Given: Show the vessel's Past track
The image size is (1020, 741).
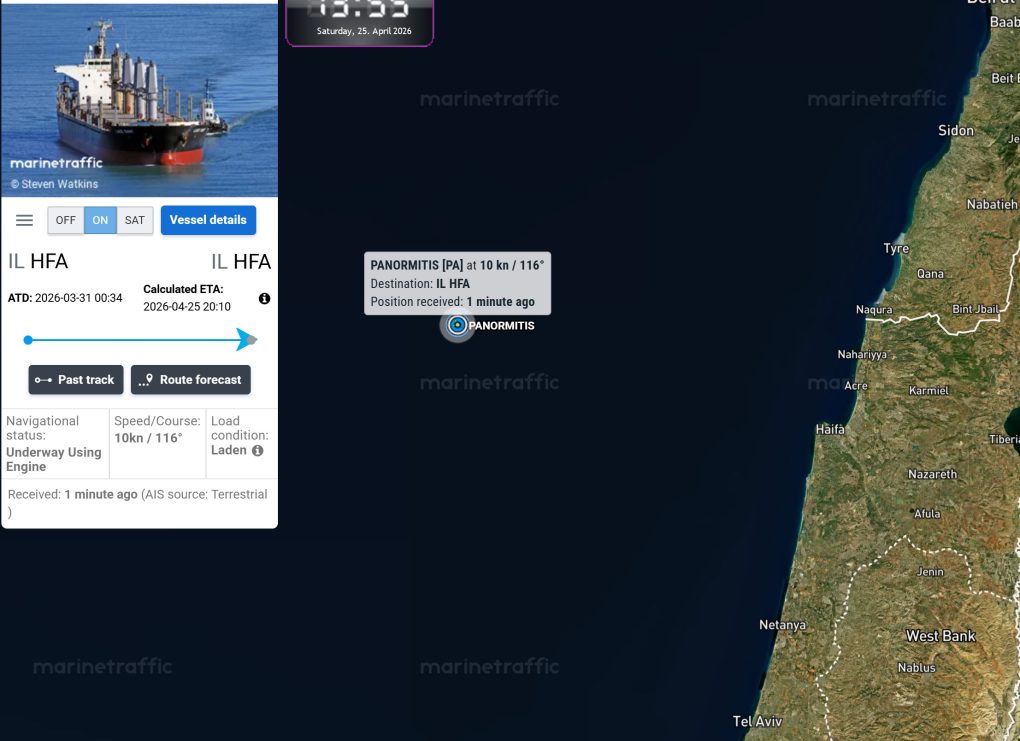Looking at the screenshot, I should (x=75, y=380).
